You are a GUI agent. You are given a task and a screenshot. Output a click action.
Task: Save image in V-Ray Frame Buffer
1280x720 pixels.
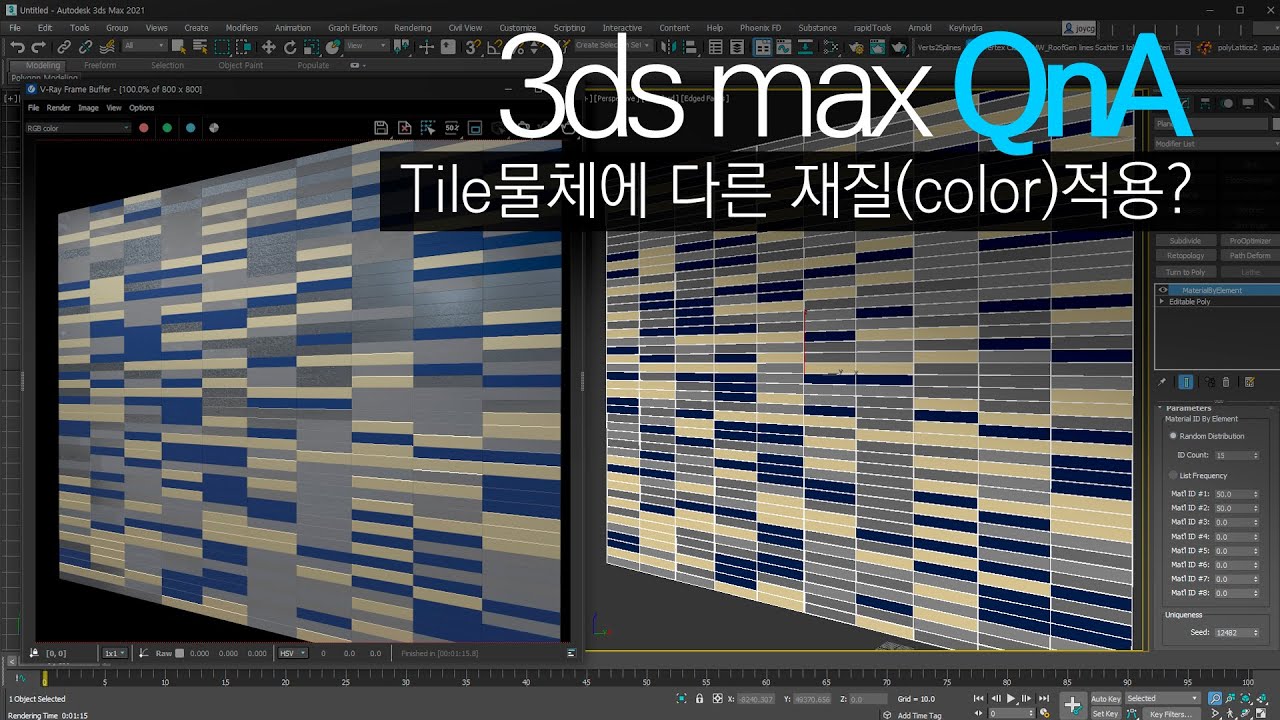click(380, 127)
